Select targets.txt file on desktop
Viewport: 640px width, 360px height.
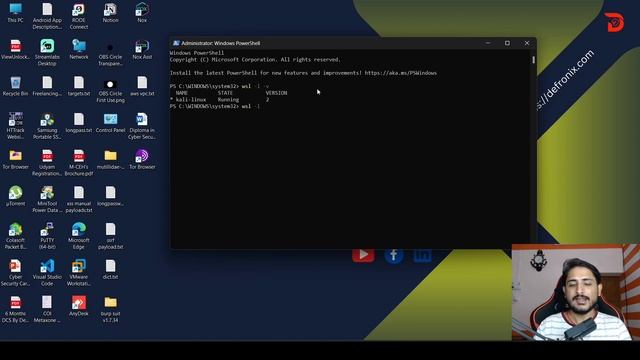point(79,86)
